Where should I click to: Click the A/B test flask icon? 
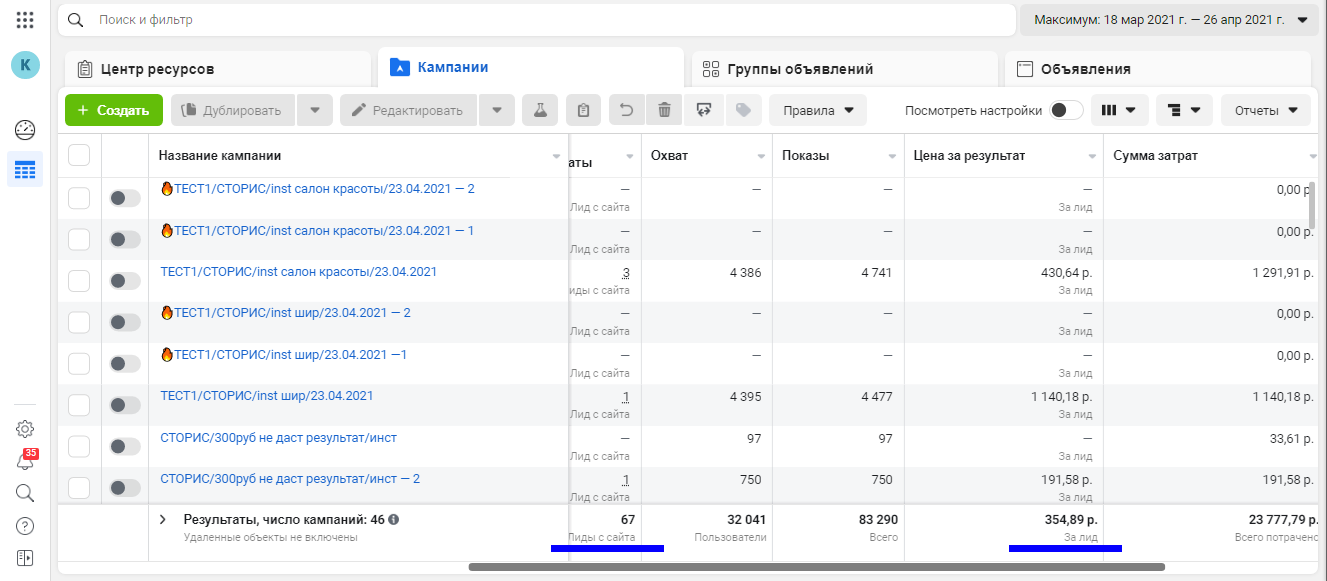click(x=540, y=110)
